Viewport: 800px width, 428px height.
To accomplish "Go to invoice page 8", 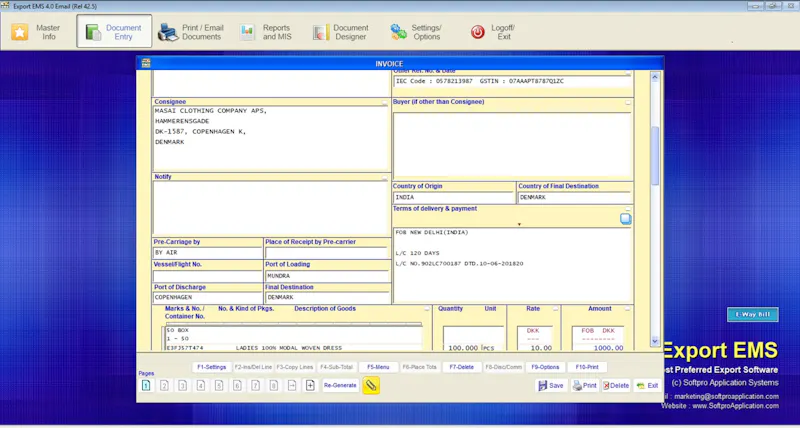I will [274, 386].
